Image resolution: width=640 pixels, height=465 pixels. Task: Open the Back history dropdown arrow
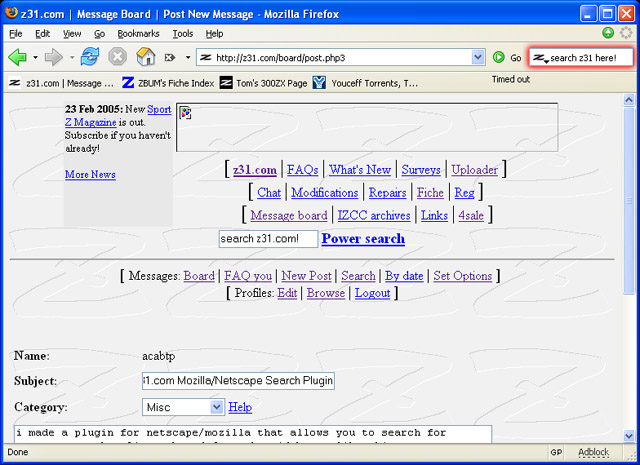pyautogui.click(x=35, y=58)
